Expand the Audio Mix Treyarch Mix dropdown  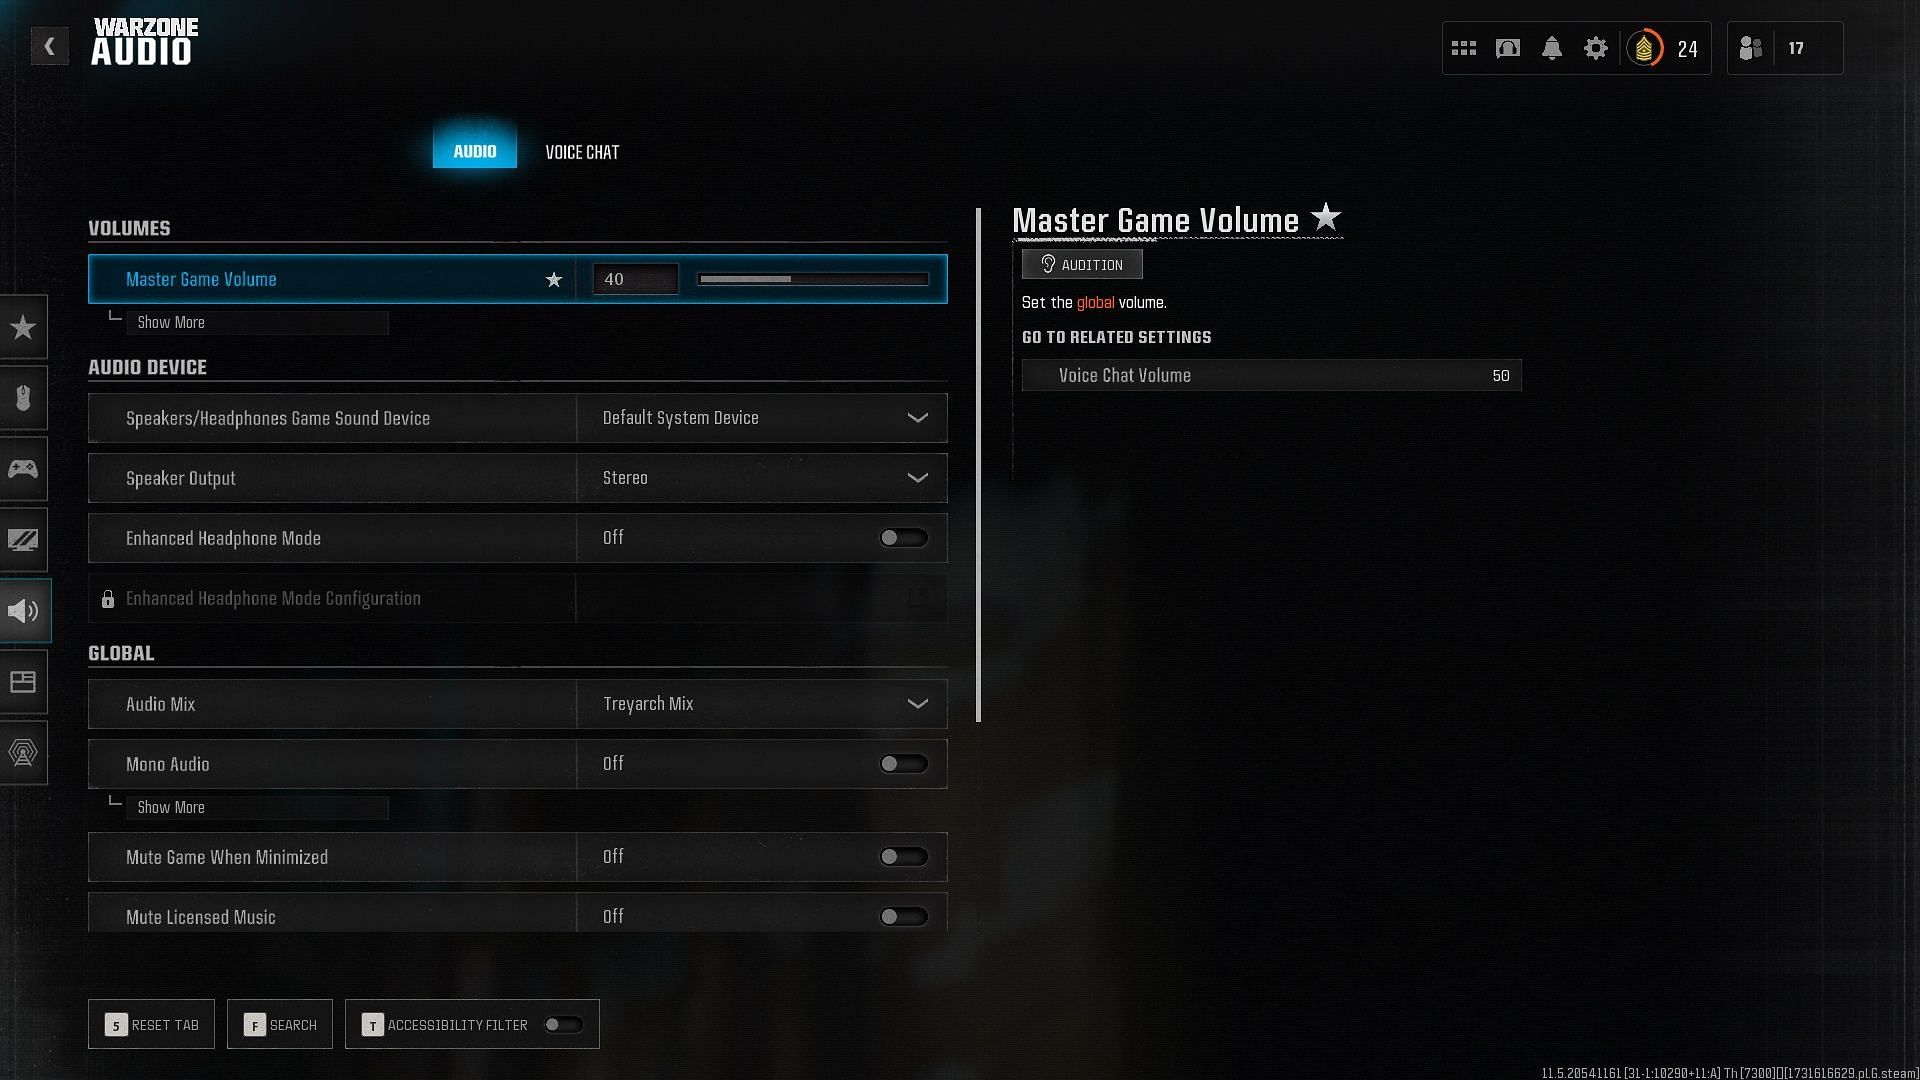pos(919,704)
